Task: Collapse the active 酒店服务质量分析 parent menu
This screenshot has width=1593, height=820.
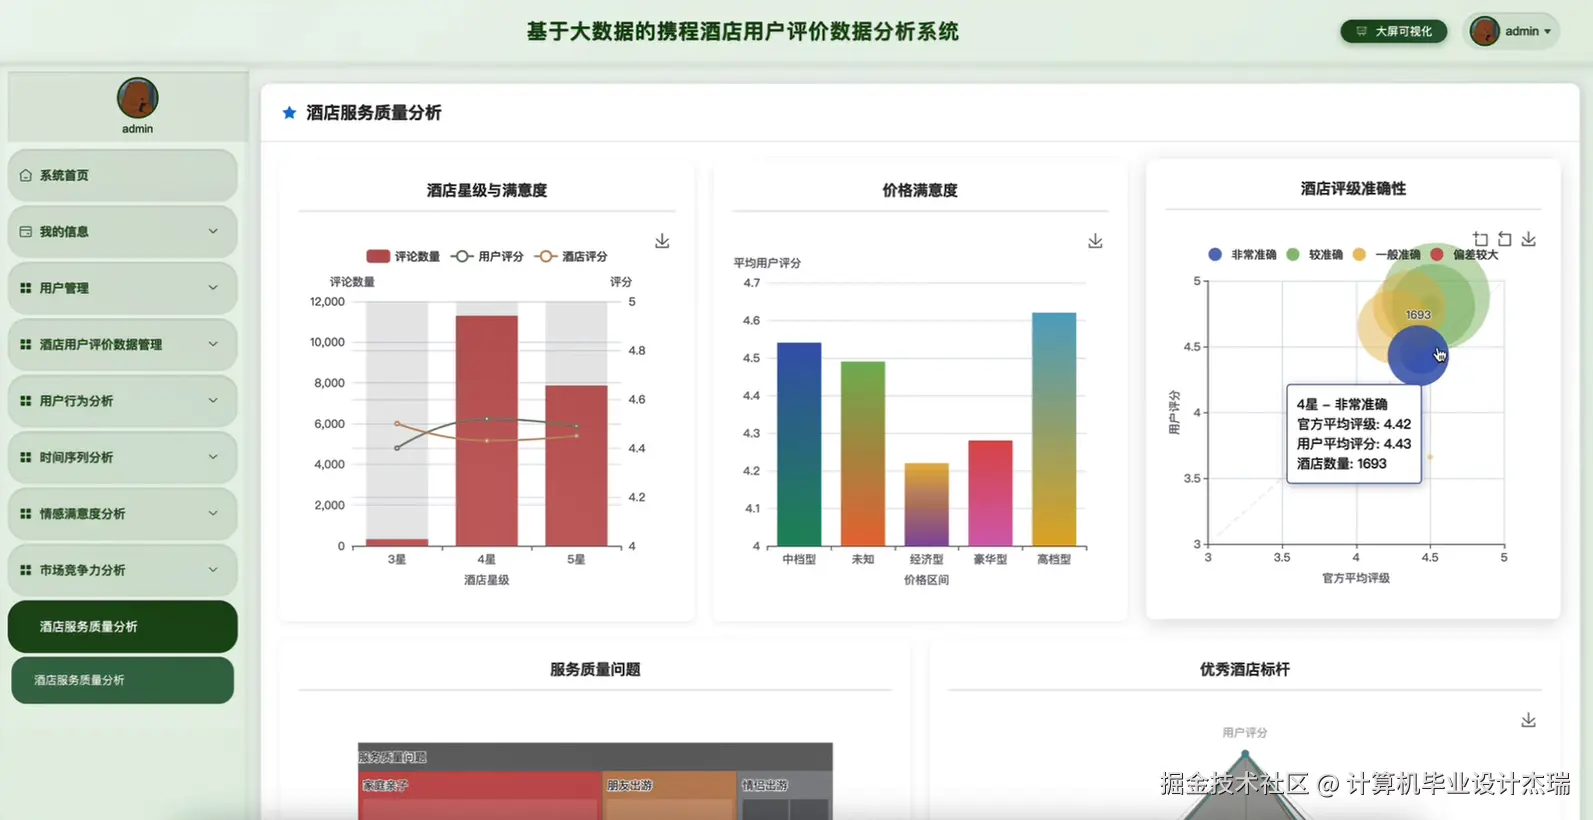Action: tap(122, 627)
